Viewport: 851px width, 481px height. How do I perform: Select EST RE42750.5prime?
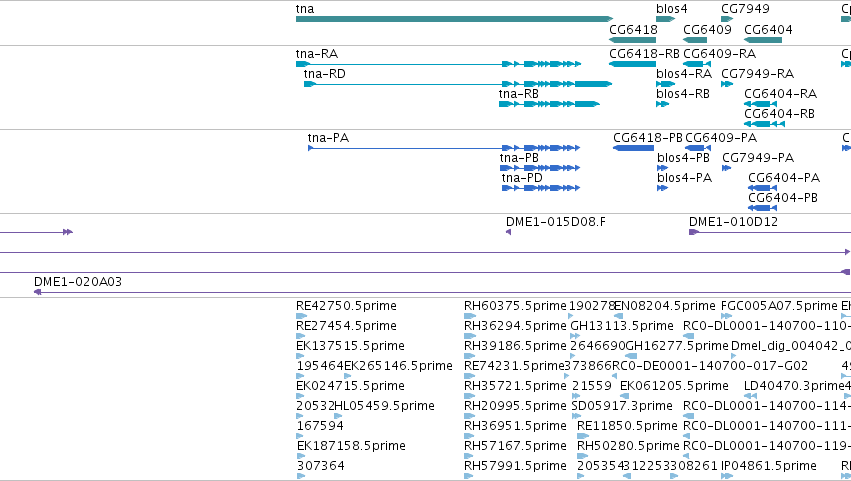(x=346, y=306)
